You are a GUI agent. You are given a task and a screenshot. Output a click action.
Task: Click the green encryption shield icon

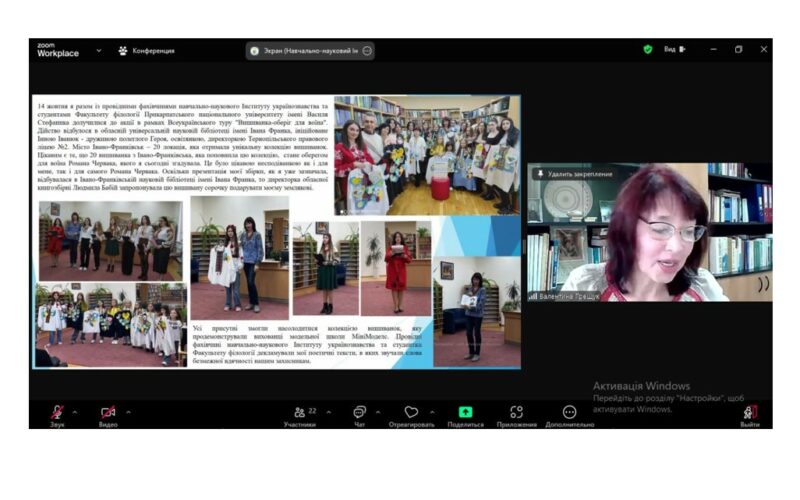coord(647,49)
